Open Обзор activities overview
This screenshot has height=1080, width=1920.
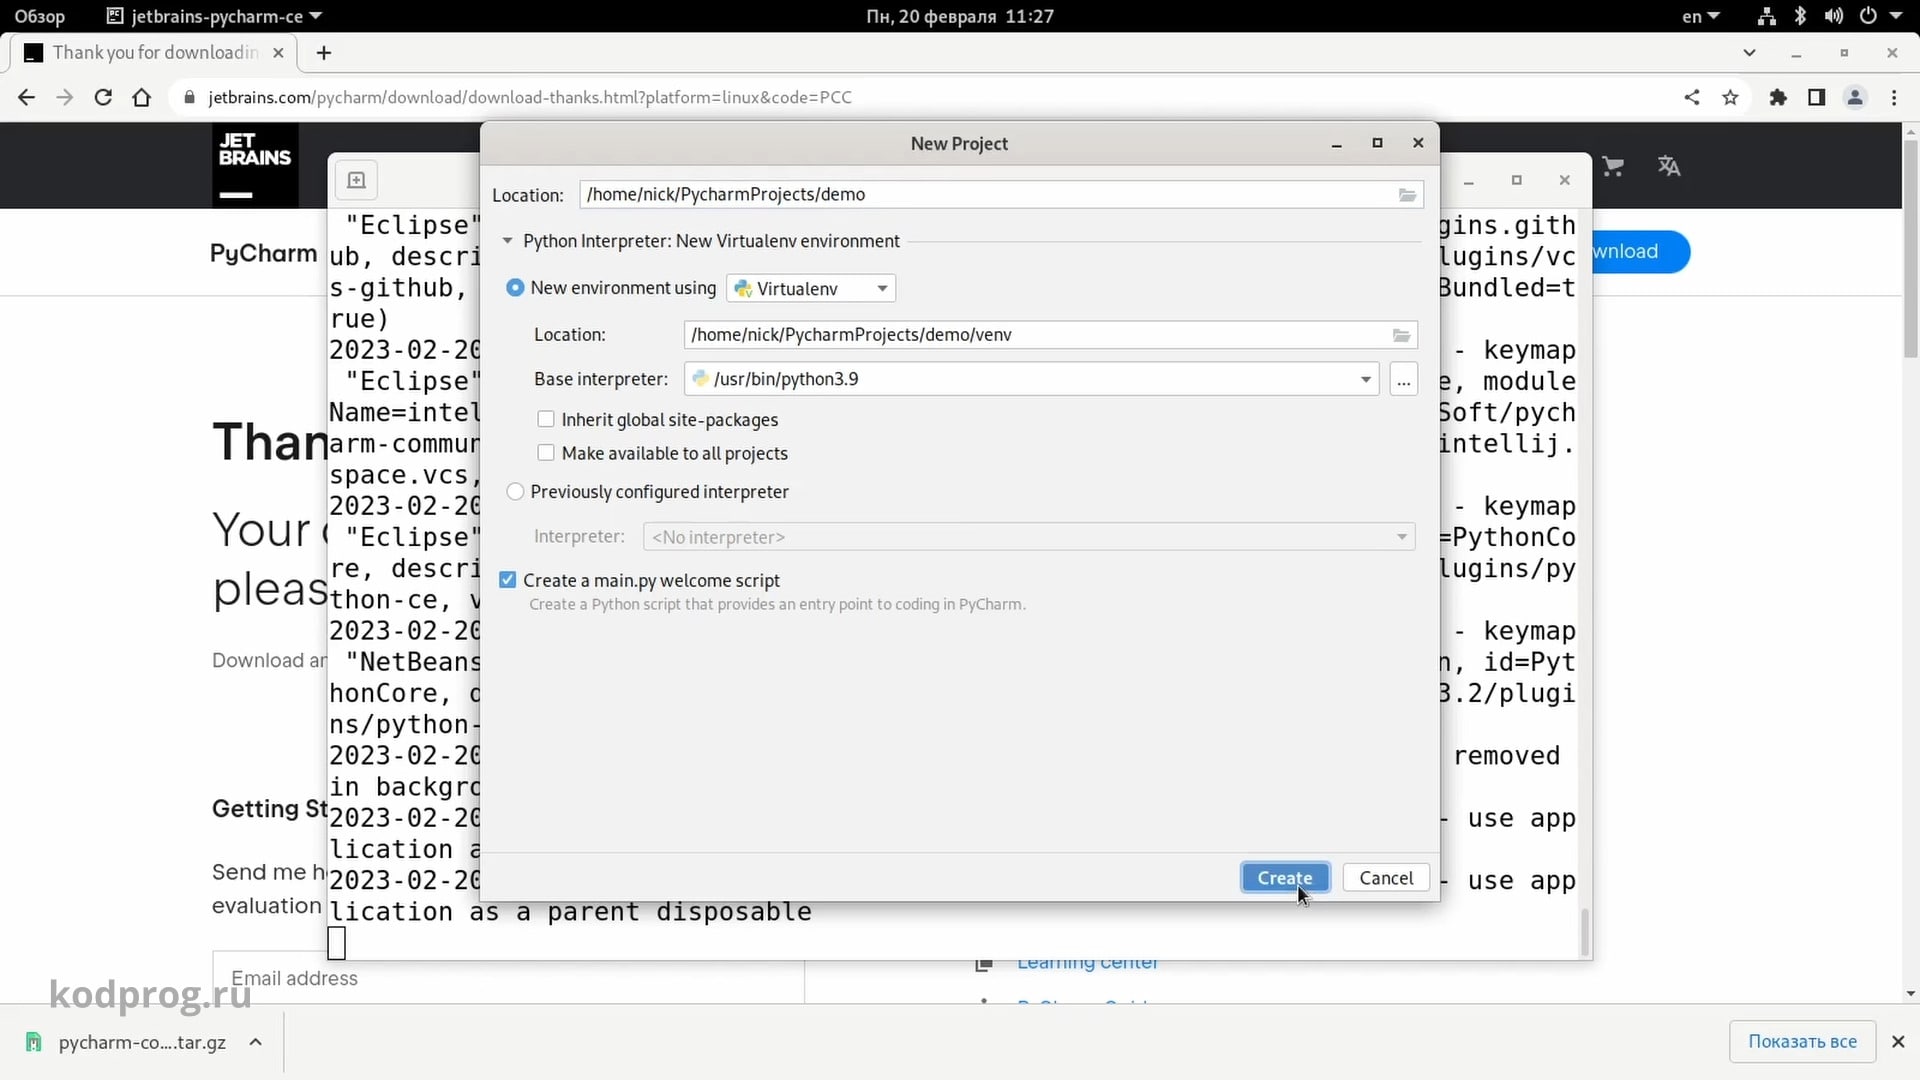tap(40, 16)
